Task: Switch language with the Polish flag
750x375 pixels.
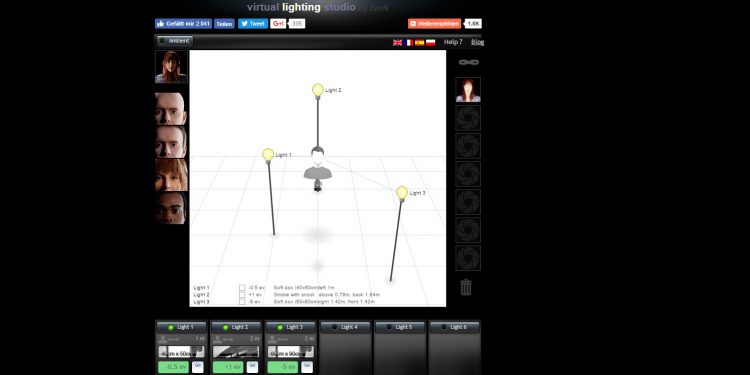Action: pyautogui.click(x=430, y=43)
